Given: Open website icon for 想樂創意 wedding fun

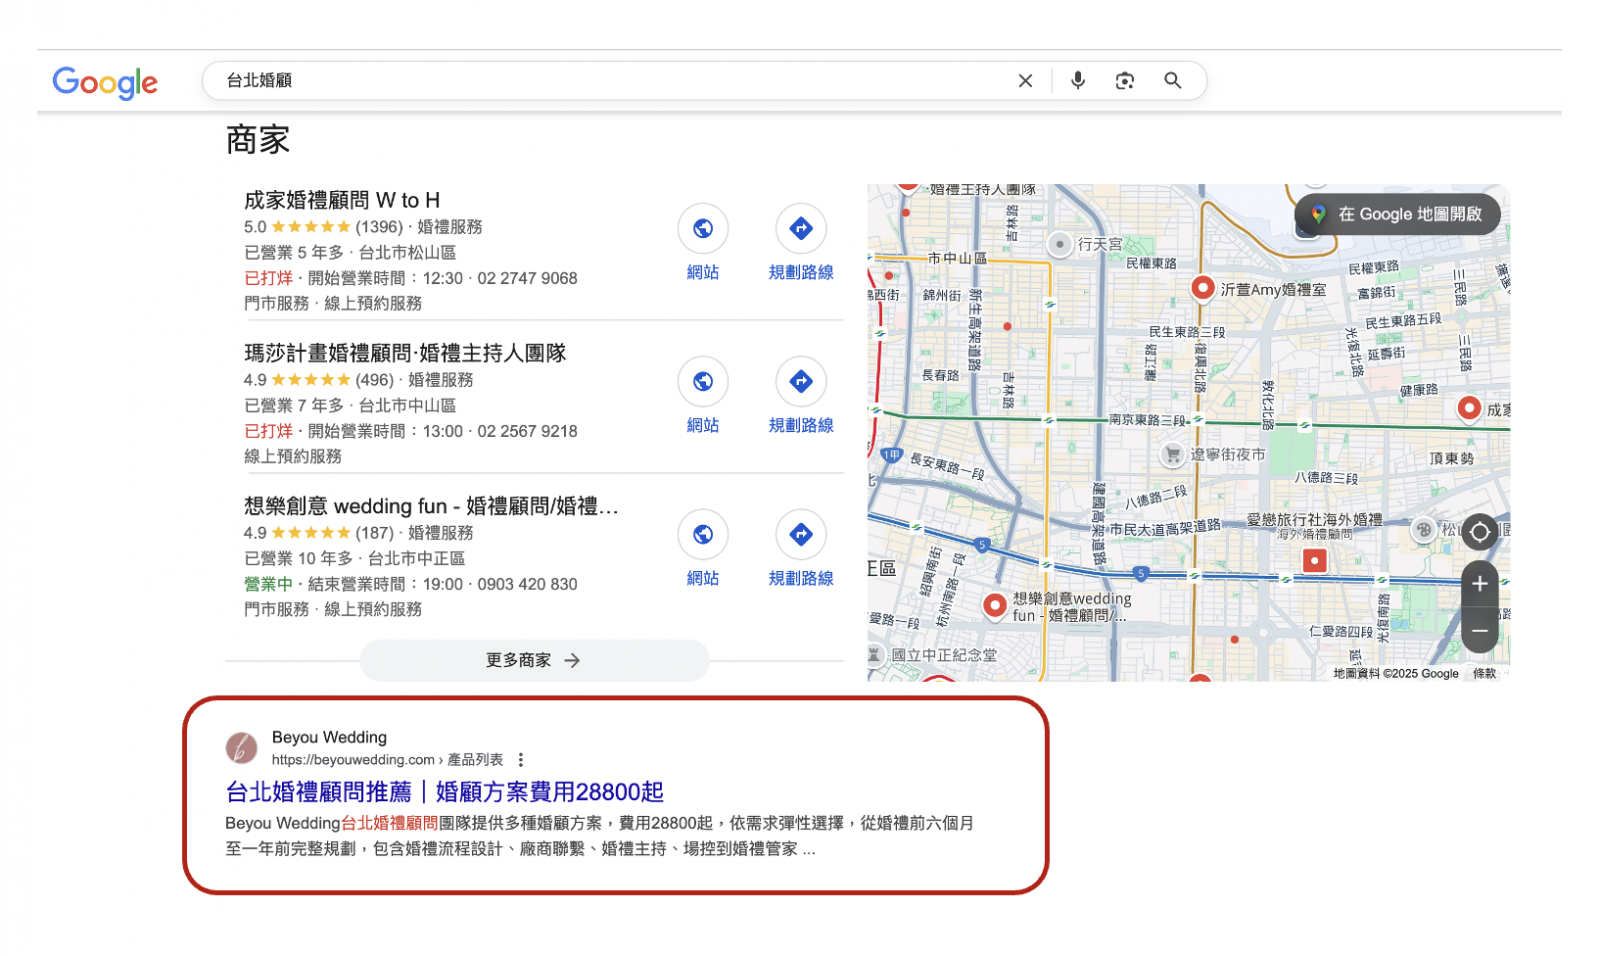Looking at the screenshot, I should (702, 535).
